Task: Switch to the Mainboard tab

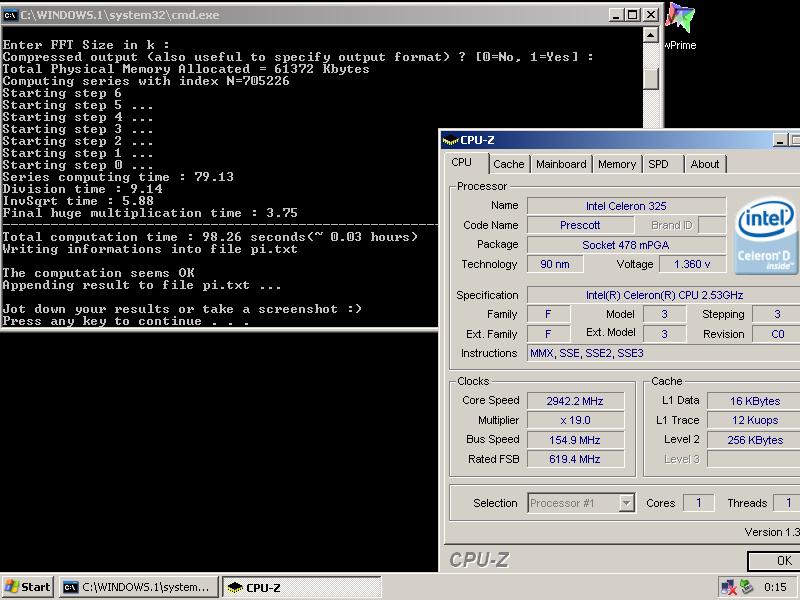Action: (561, 164)
